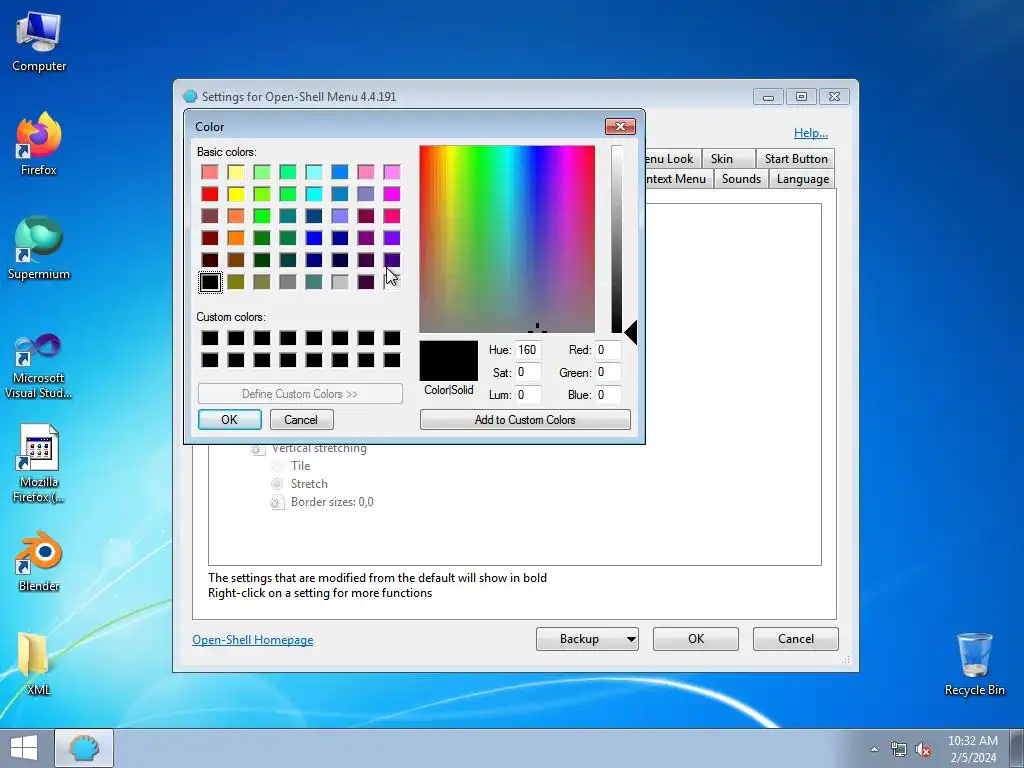This screenshot has height=768, width=1024.
Task: Click the Windows Start button
Action: [24, 748]
